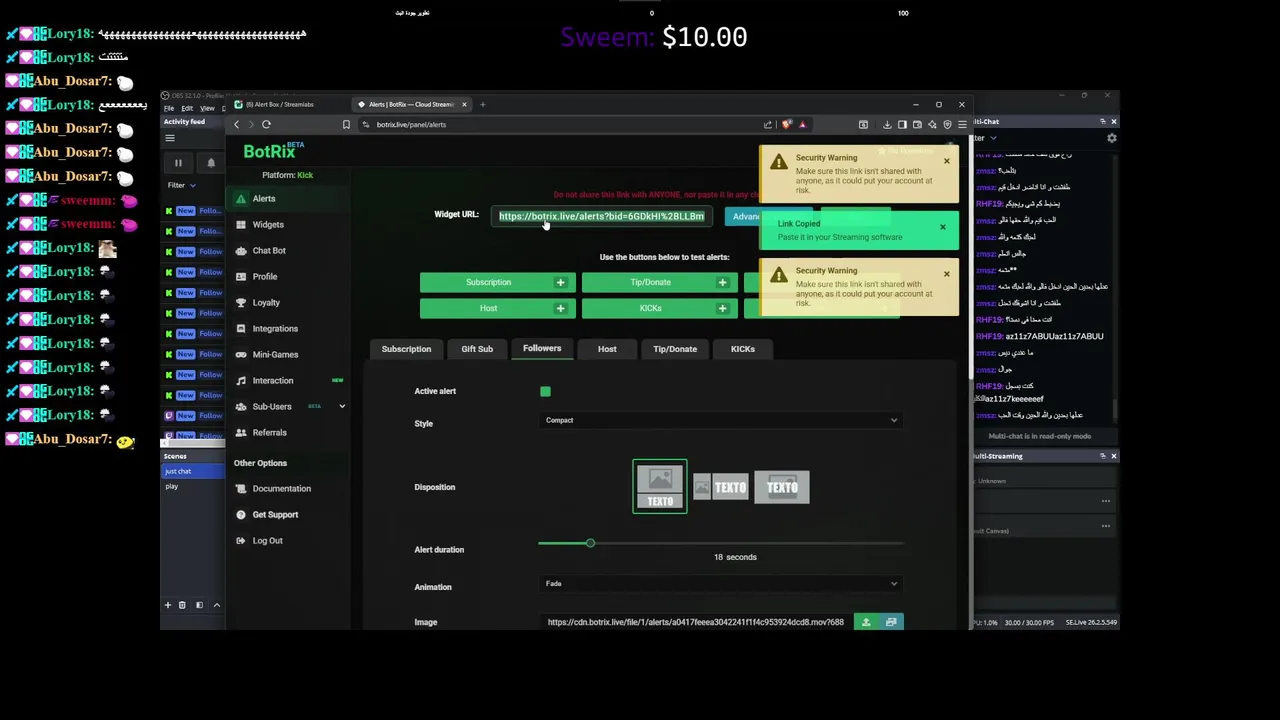The image size is (1280, 720).
Task: Open a new browser tab
Action: 482,104
